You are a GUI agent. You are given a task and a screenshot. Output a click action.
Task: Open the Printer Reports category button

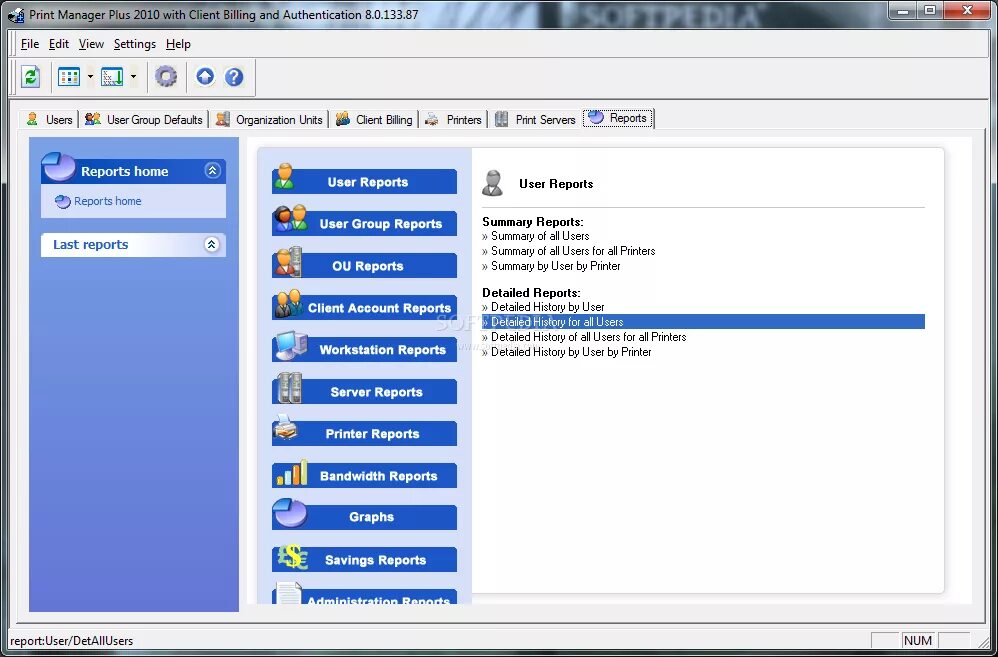[x=364, y=434]
